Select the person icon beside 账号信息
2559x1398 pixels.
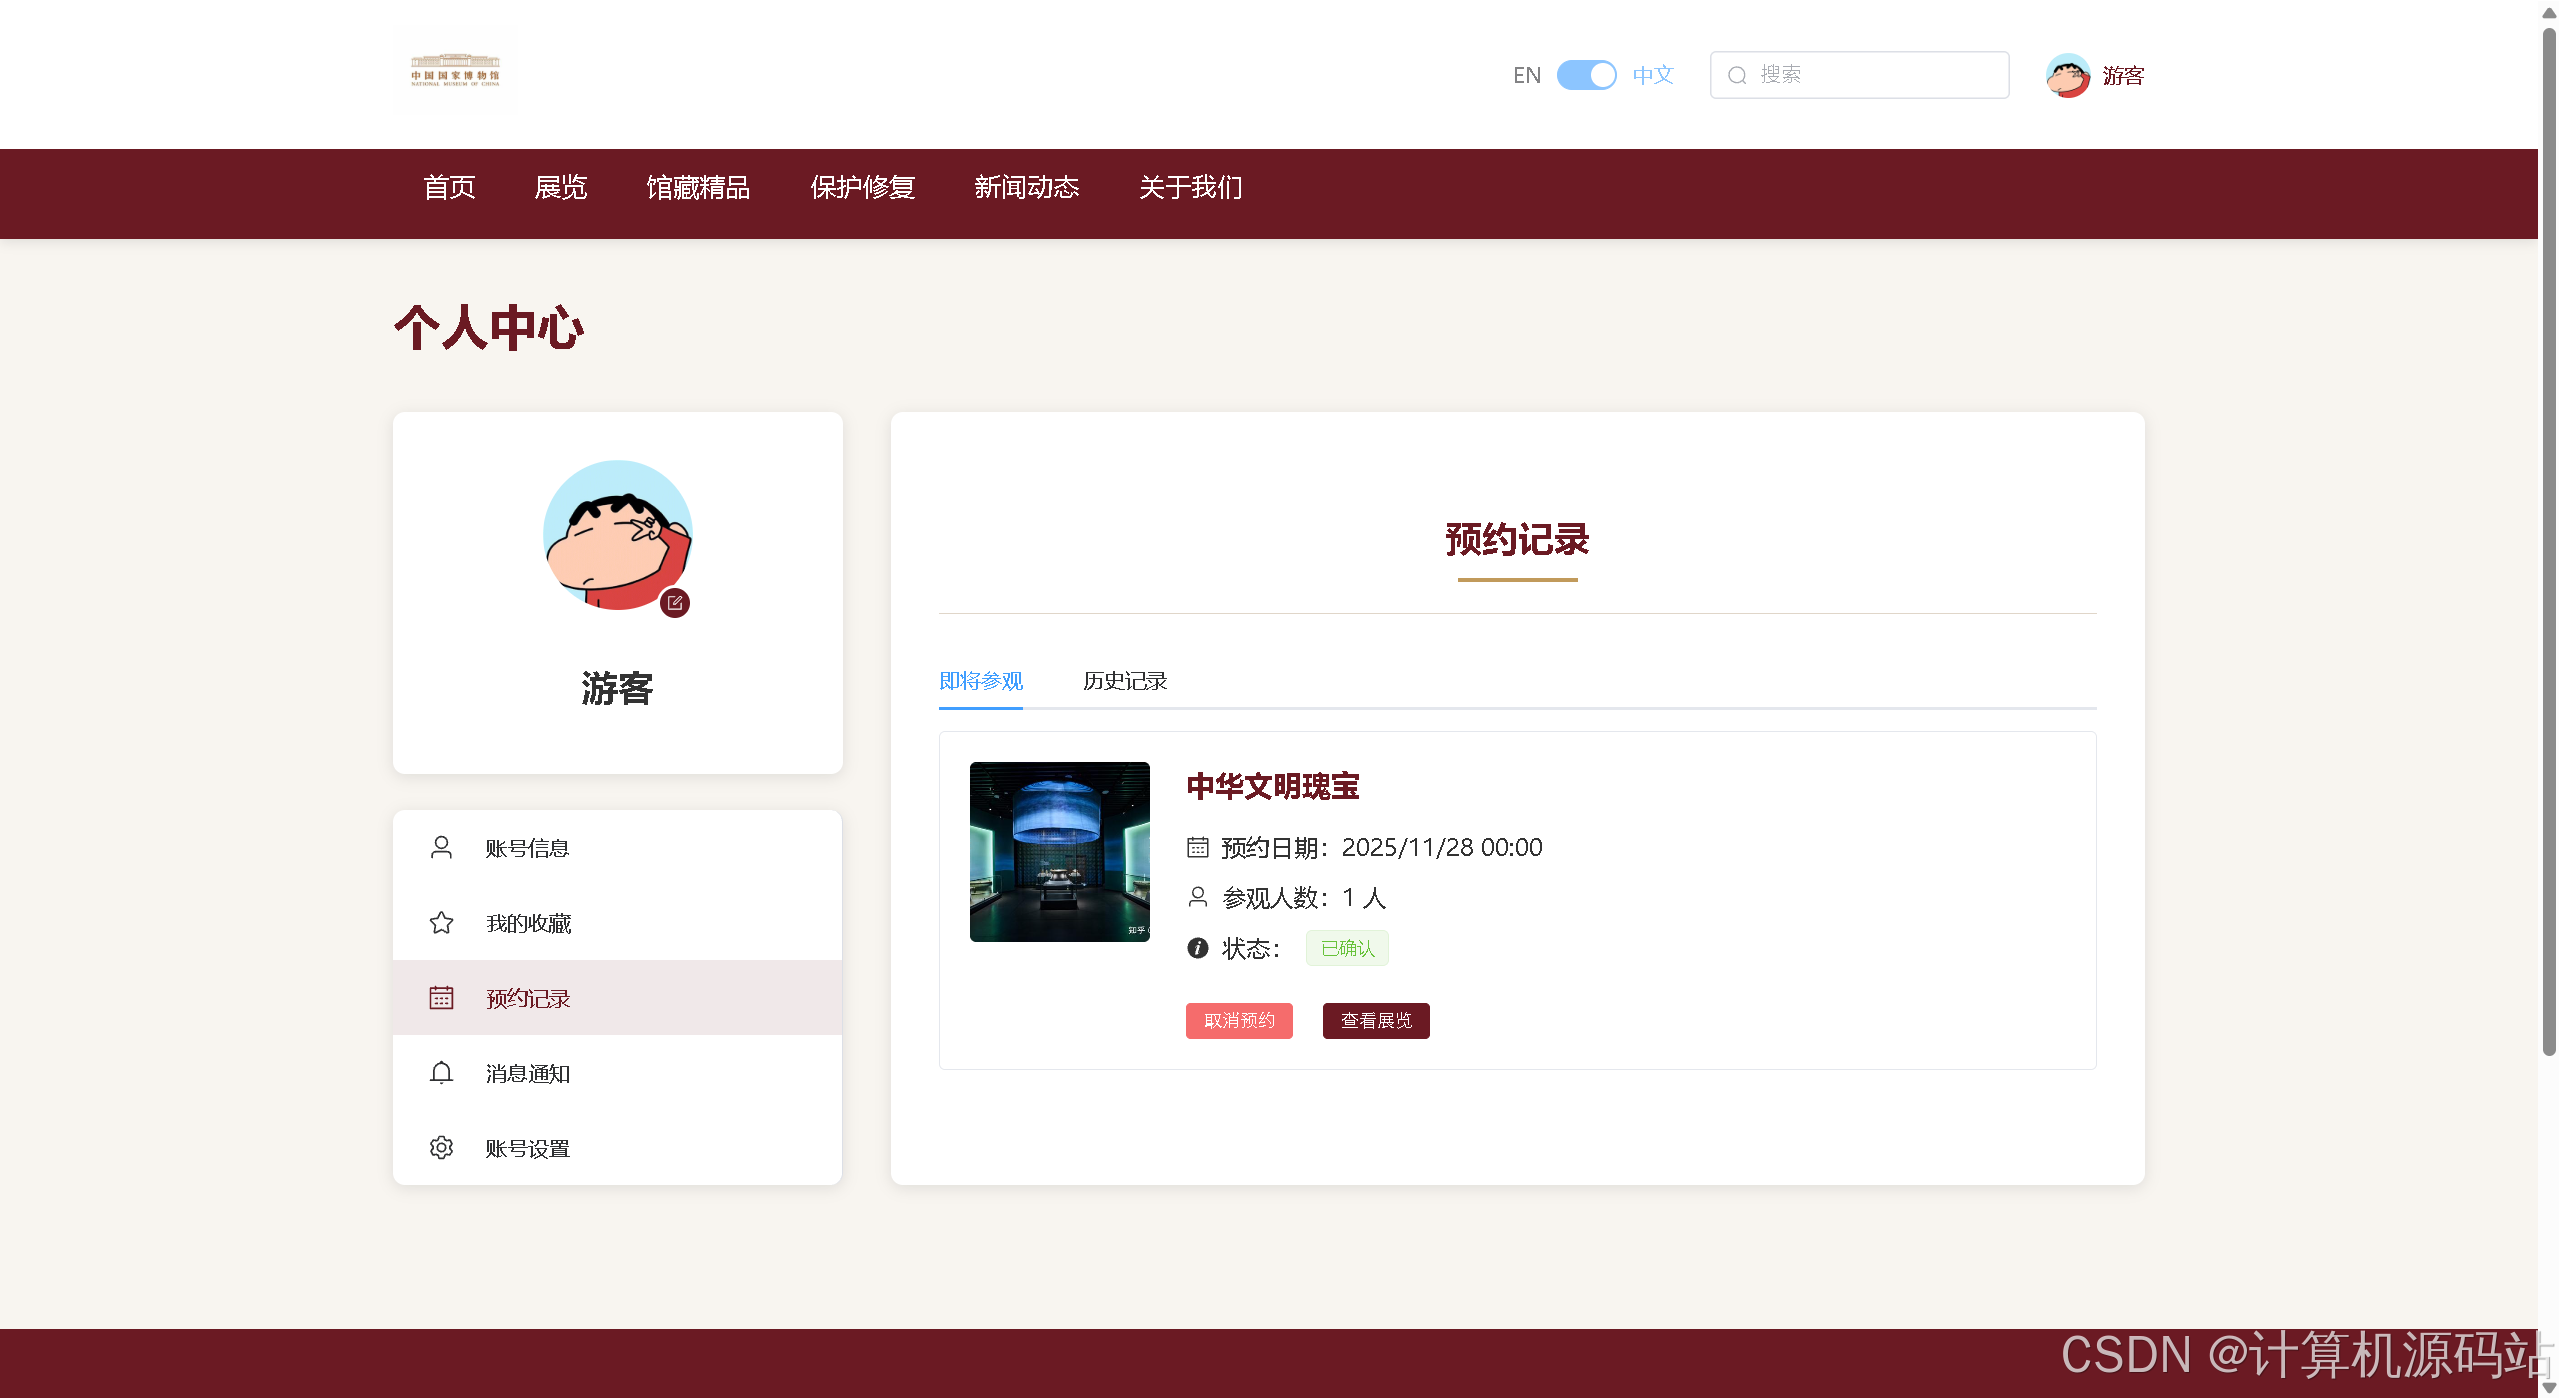(441, 847)
